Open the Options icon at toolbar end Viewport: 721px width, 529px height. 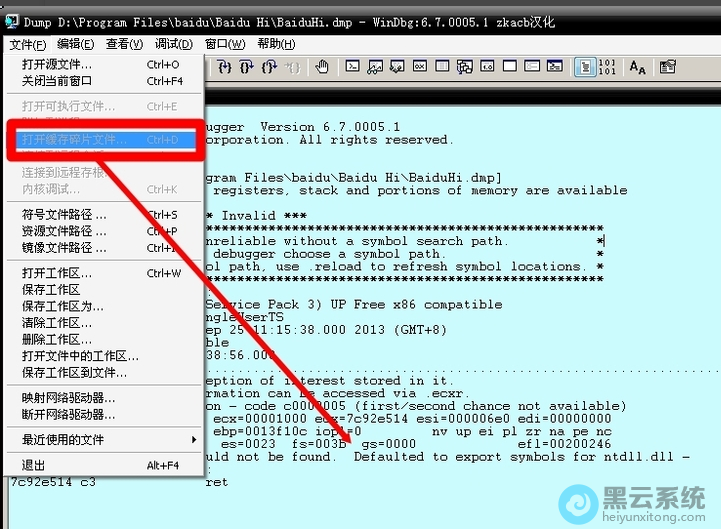pyautogui.click(x=667, y=67)
